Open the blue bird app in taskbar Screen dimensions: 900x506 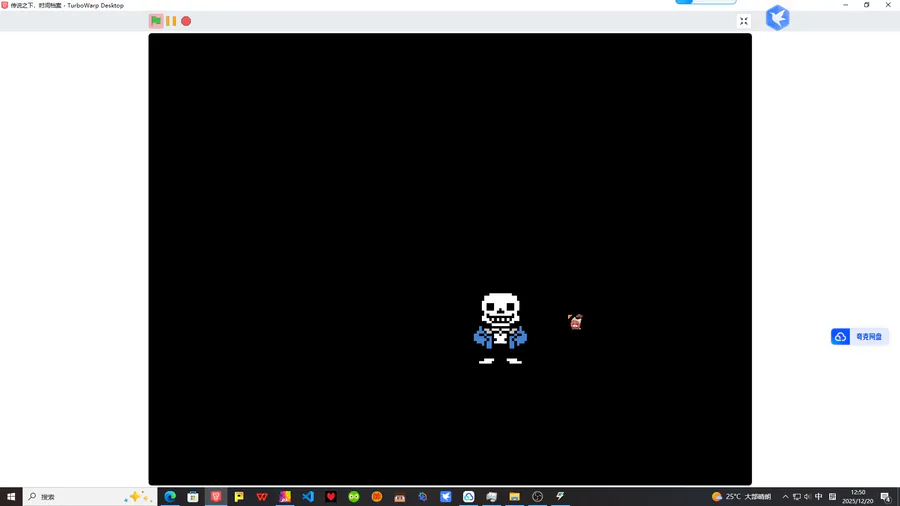pos(445,496)
